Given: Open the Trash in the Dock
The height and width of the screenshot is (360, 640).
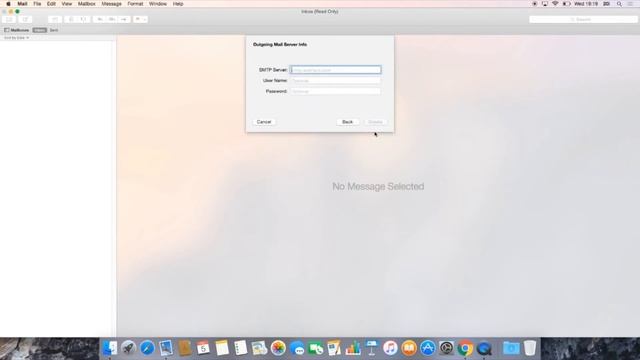Looking at the screenshot, I should [x=530, y=348].
